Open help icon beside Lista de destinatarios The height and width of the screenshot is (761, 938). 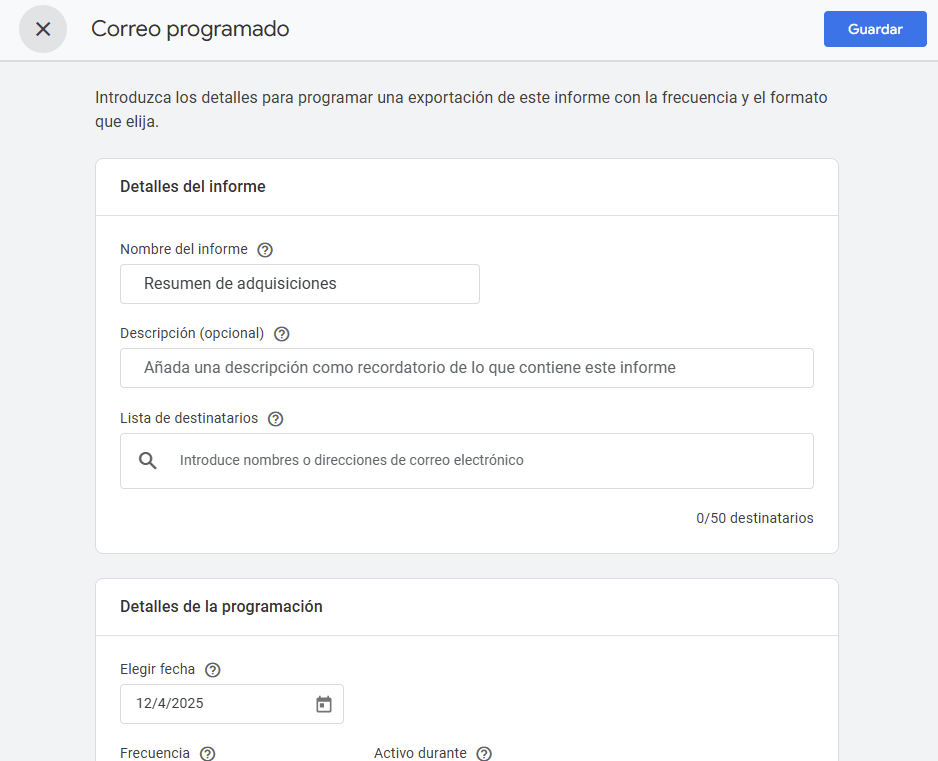coord(275,419)
